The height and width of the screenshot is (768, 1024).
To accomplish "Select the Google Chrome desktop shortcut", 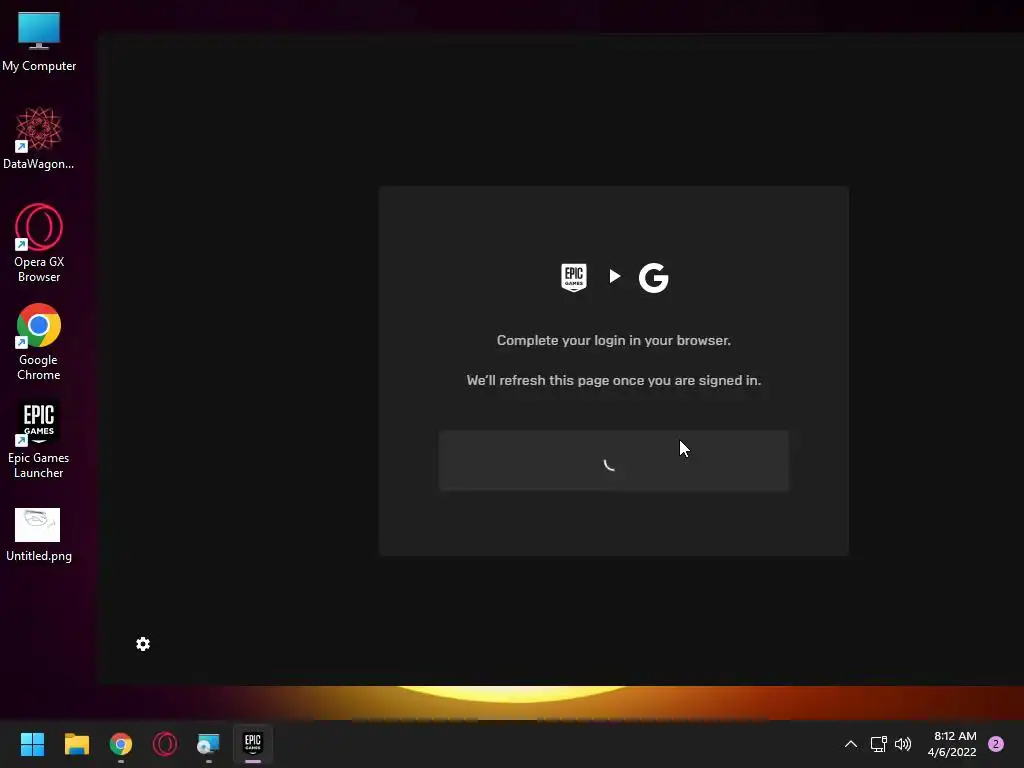I will click(39, 342).
